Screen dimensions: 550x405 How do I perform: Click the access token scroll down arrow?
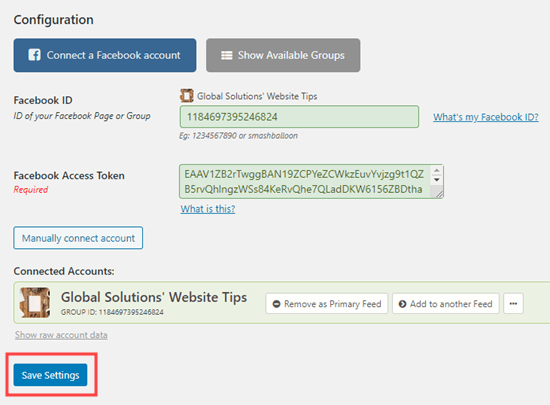(437, 180)
